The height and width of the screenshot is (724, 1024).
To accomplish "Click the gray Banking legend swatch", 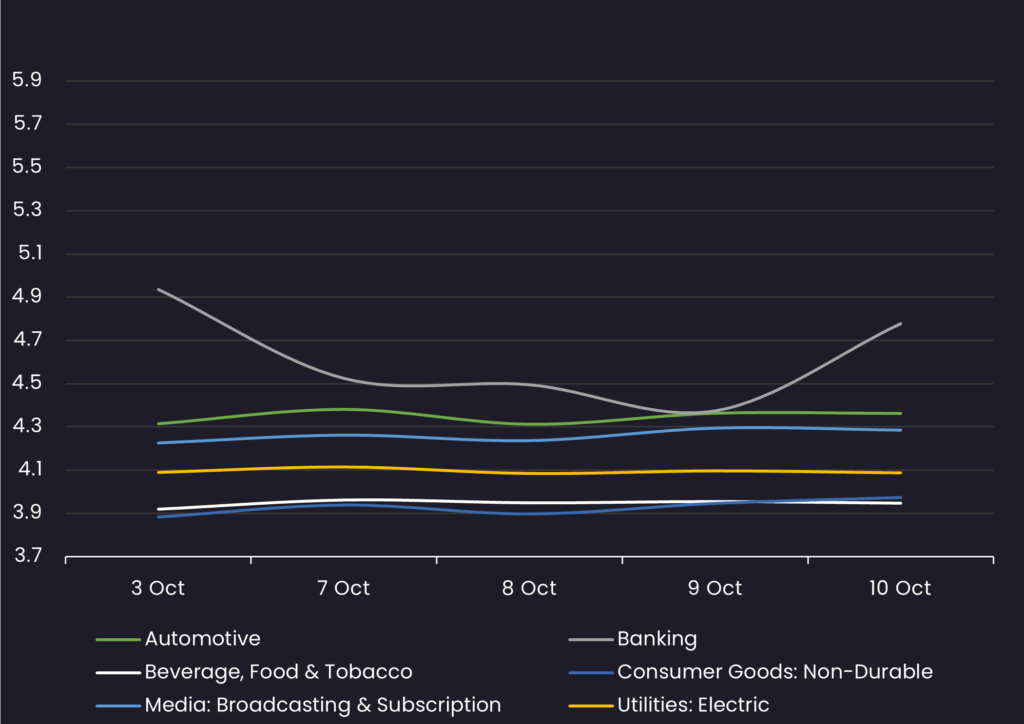I will (590, 639).
